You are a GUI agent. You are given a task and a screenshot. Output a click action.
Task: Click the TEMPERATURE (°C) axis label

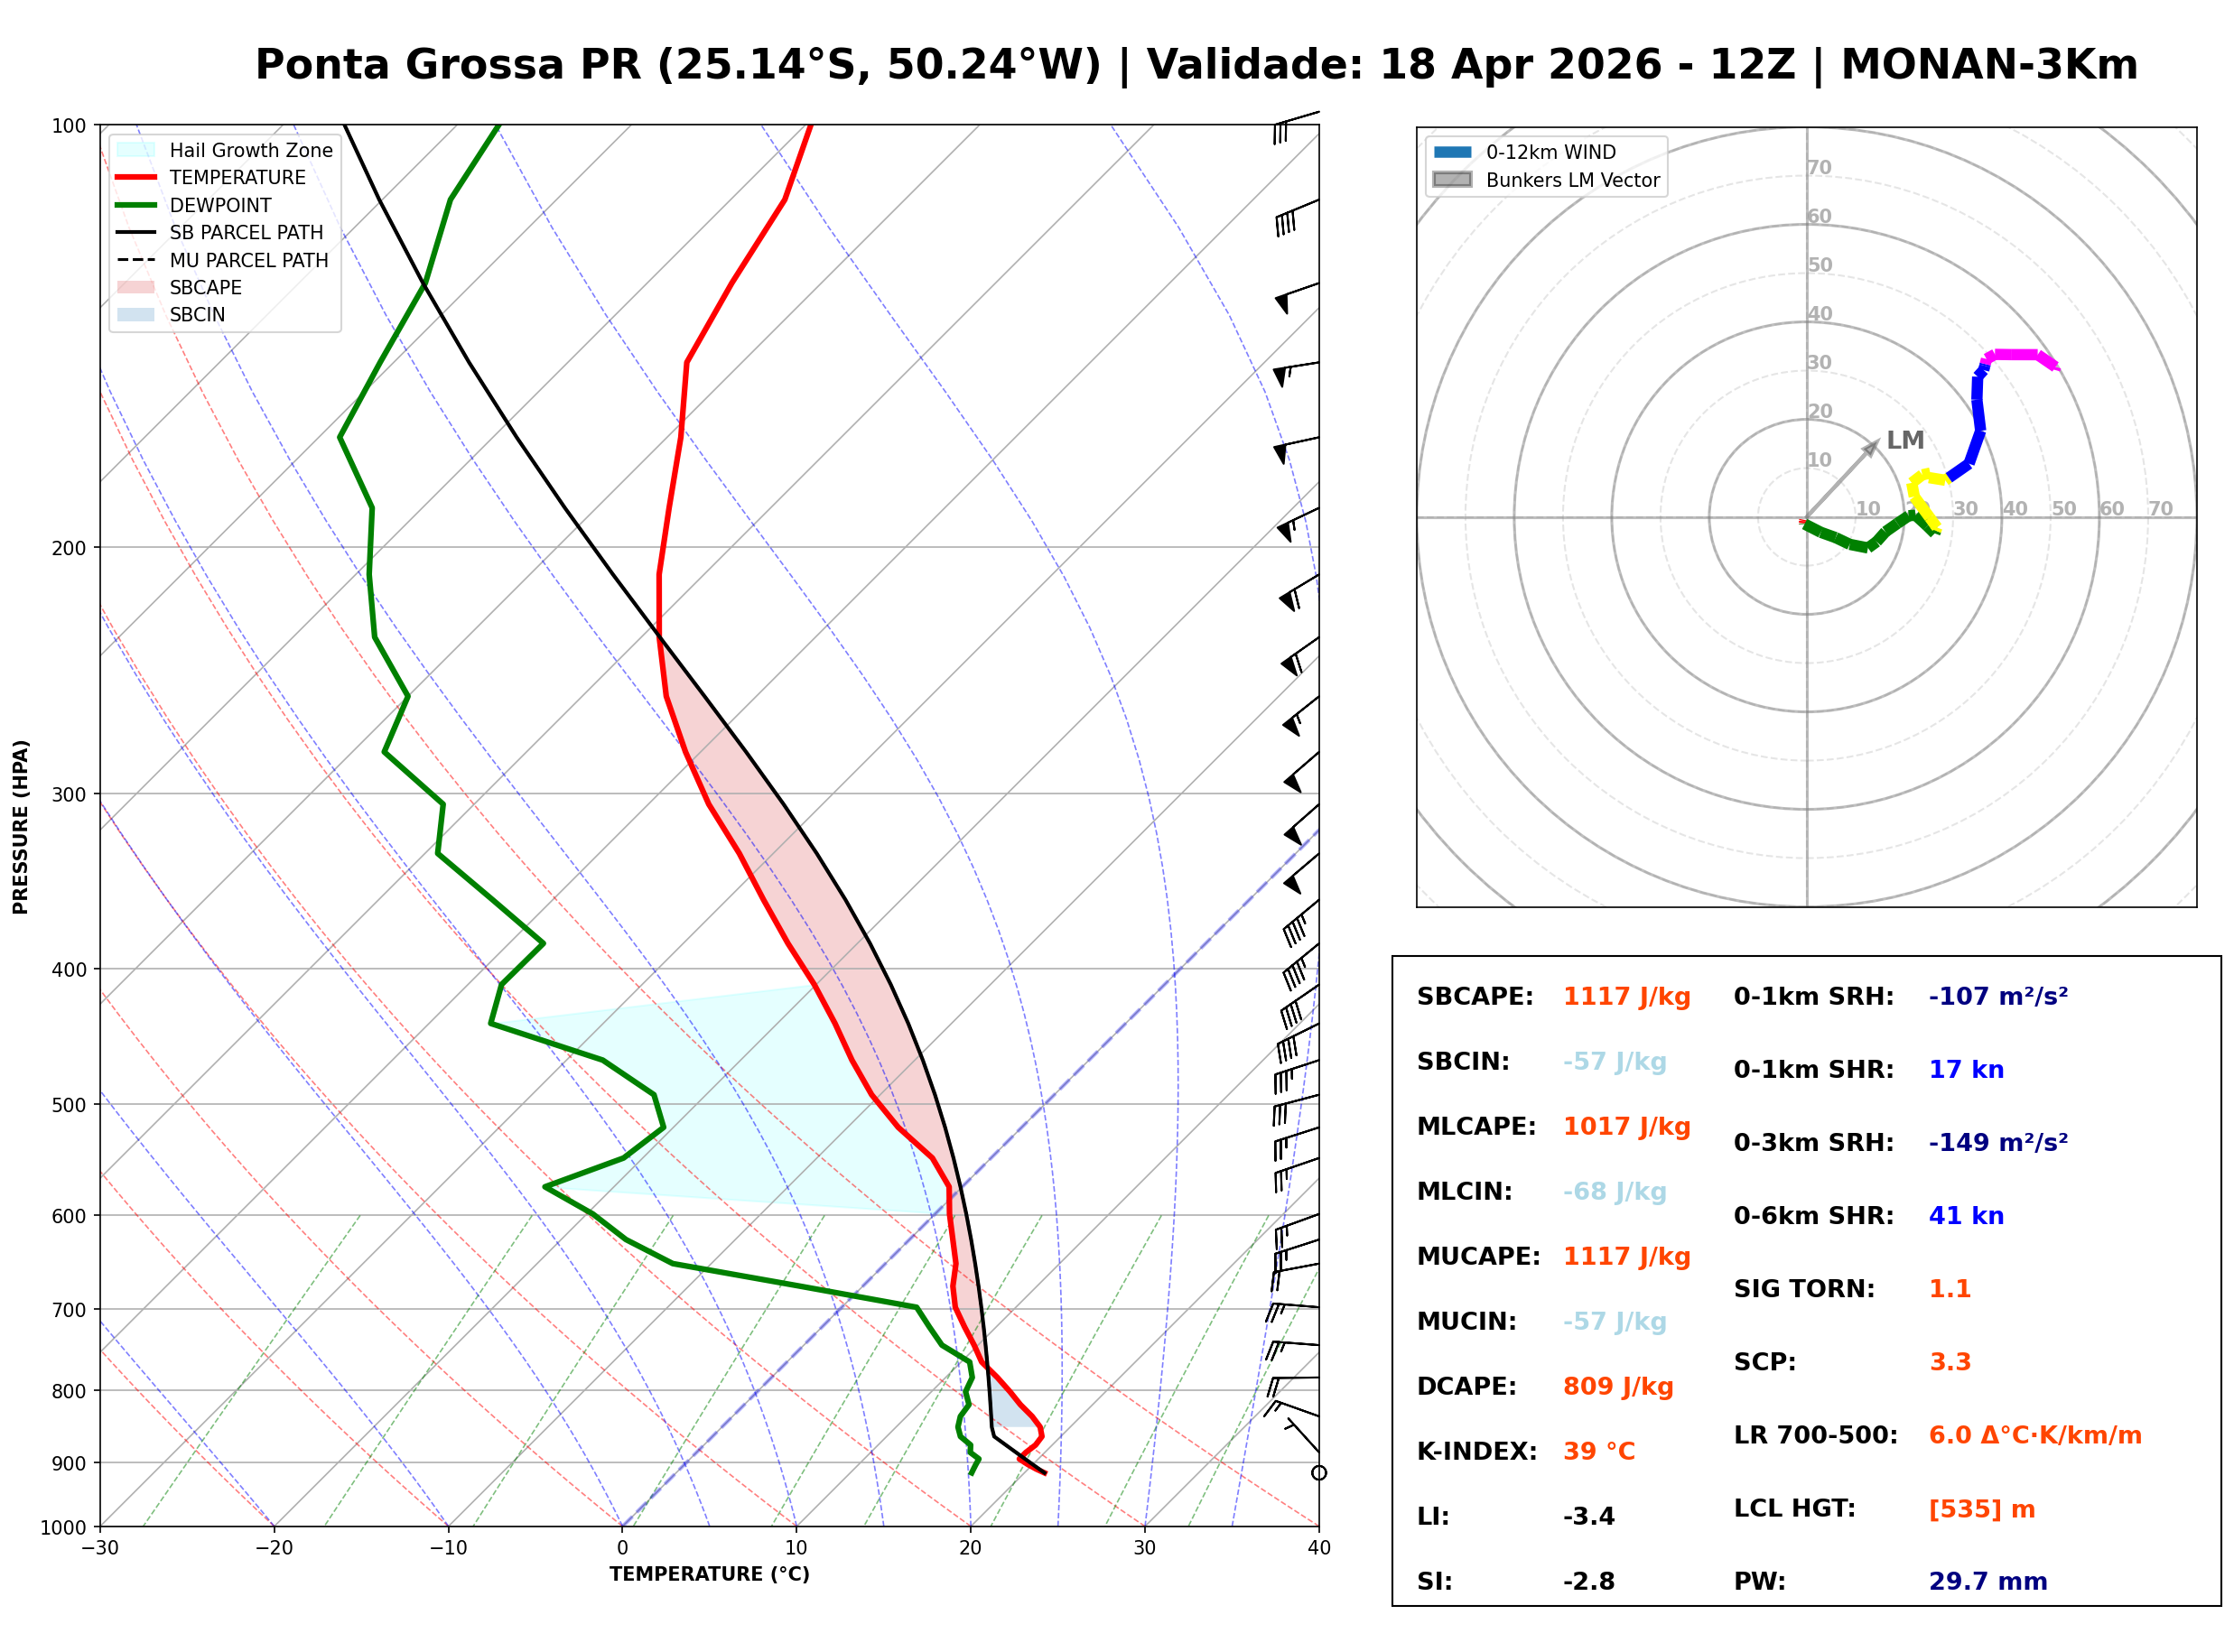click(709, 1575)
